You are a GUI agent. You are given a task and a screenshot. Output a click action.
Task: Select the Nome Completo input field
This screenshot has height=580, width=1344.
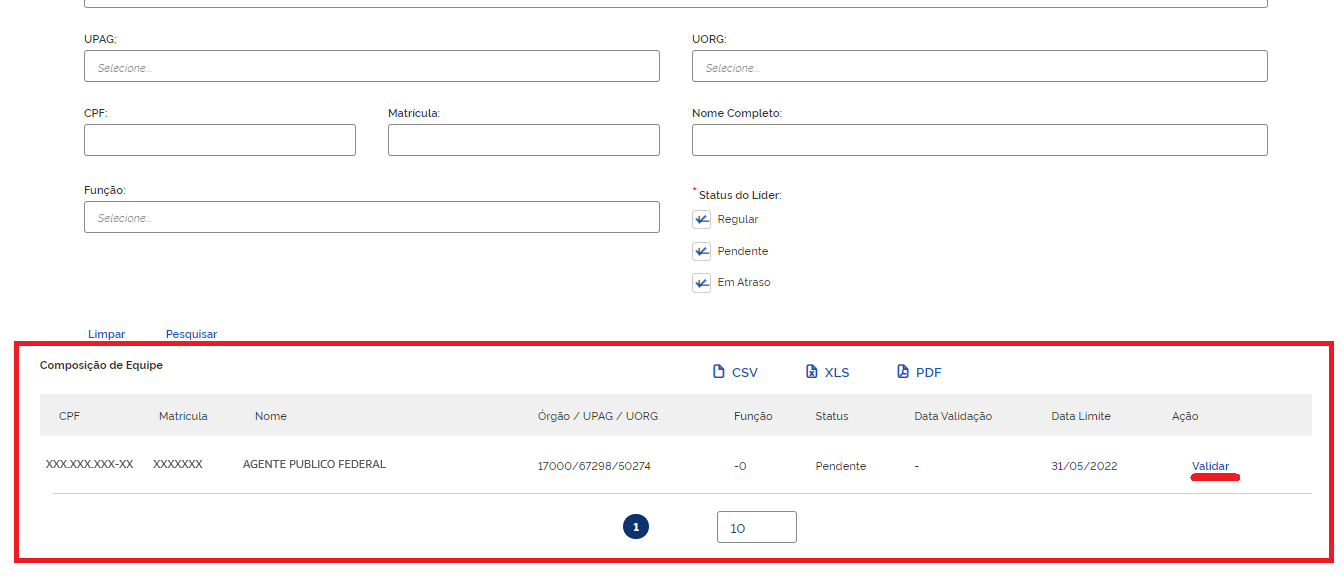(x=979, y=141)
